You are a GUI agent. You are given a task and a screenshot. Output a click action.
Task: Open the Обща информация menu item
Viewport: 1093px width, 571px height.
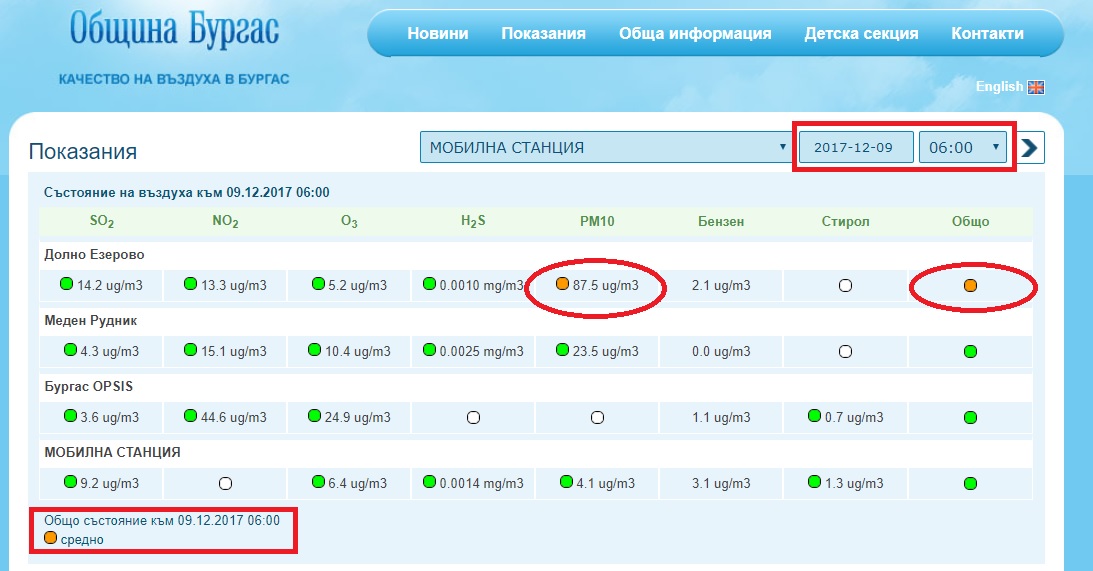(695, 33)
